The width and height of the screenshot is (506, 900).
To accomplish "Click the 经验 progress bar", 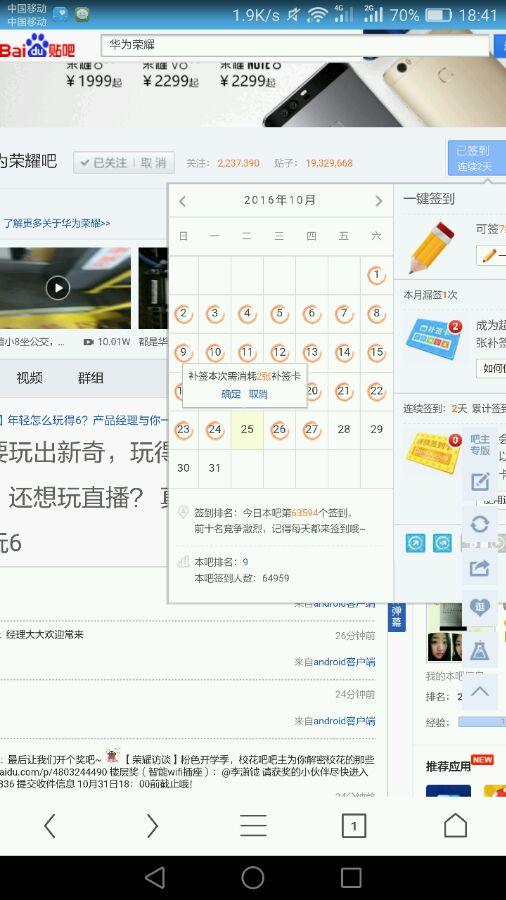I will (x=482, y=722).
